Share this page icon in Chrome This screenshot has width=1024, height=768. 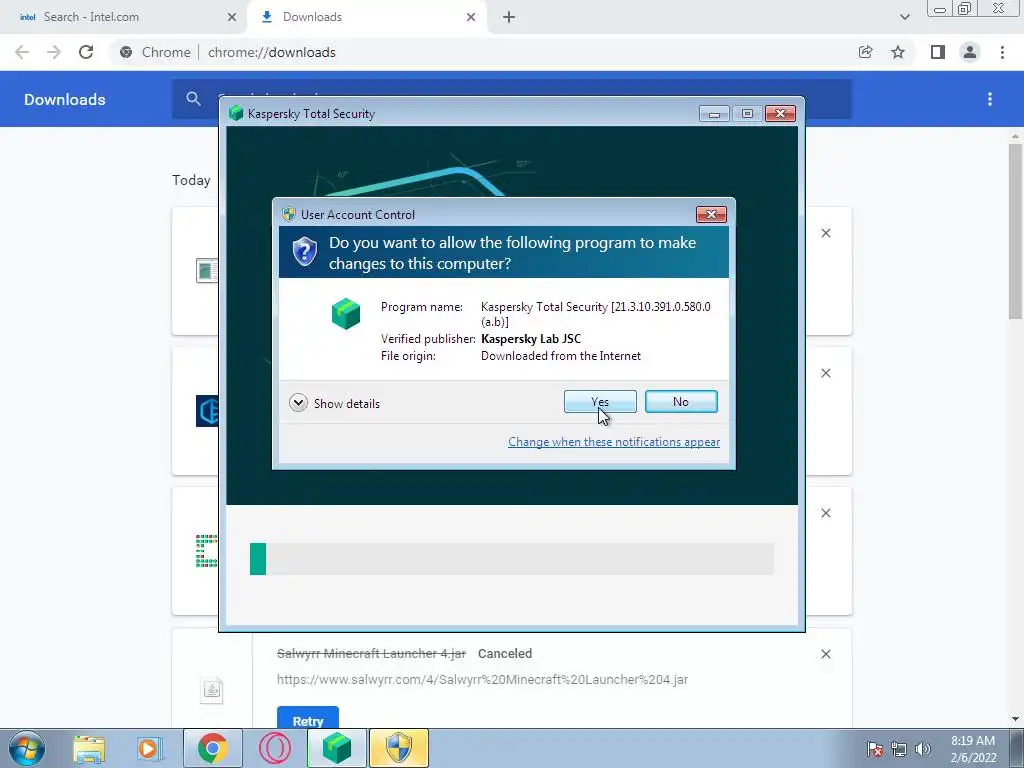point(865,52)
